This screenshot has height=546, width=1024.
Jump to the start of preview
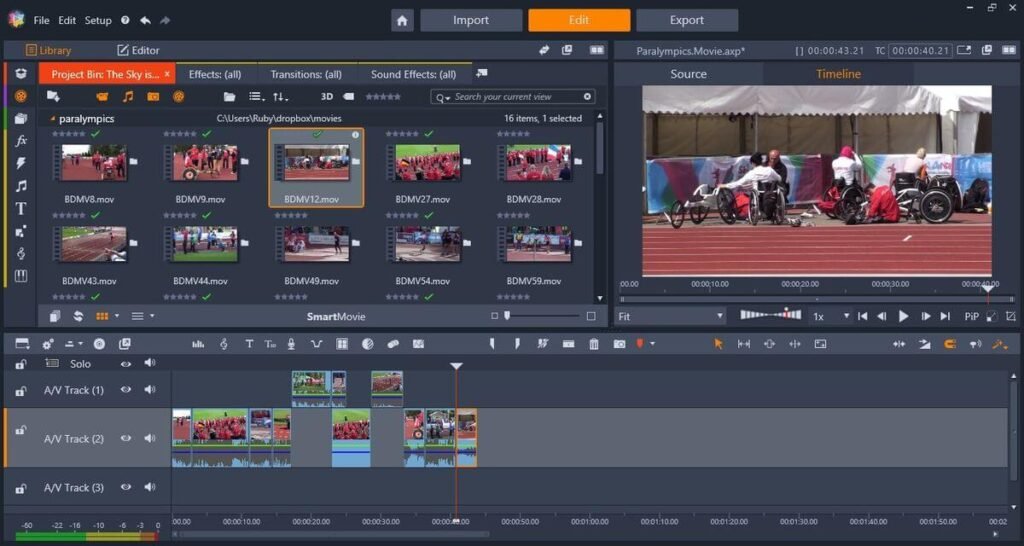(x=862, y=316)
